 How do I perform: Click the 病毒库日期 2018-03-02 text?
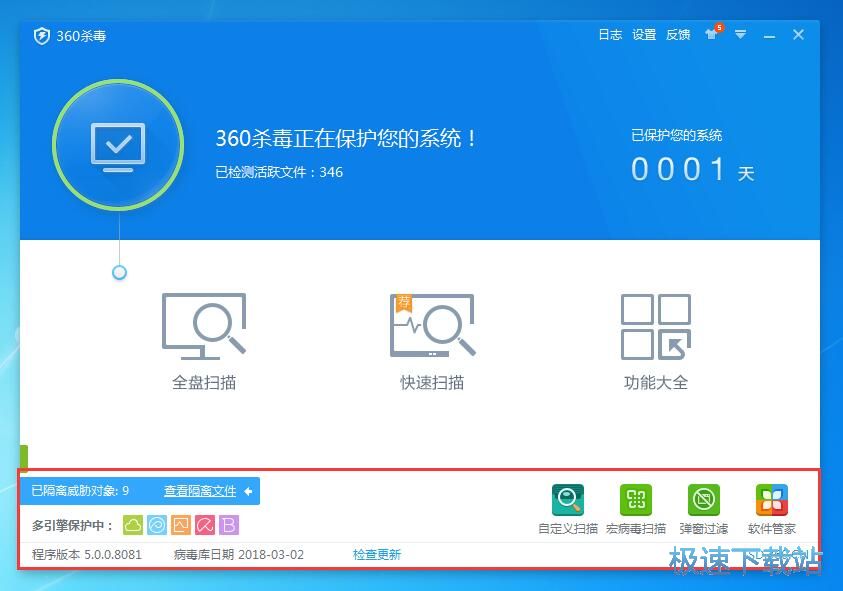[x=239, y=554]
